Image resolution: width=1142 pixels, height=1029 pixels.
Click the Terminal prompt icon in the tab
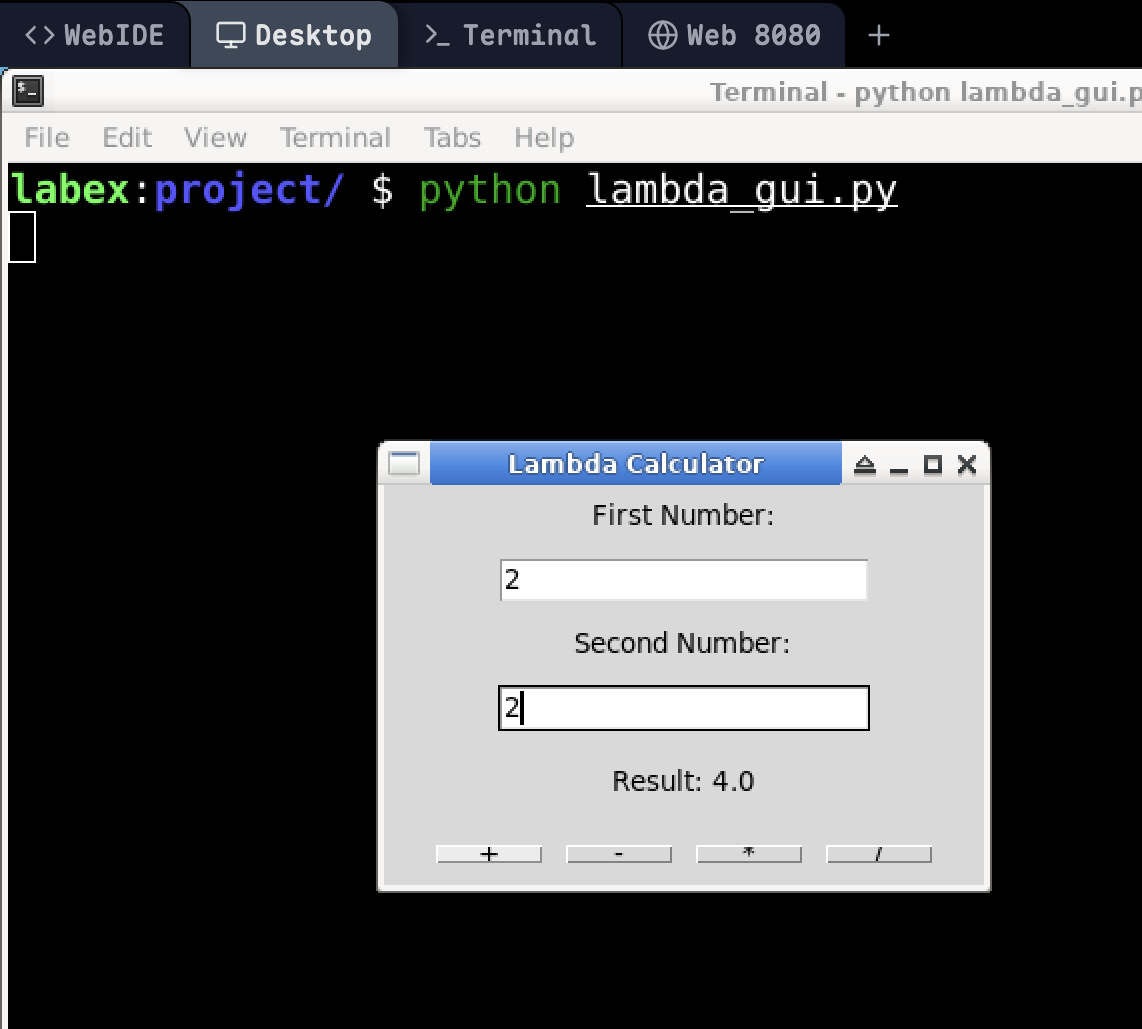tap(437, 33)
